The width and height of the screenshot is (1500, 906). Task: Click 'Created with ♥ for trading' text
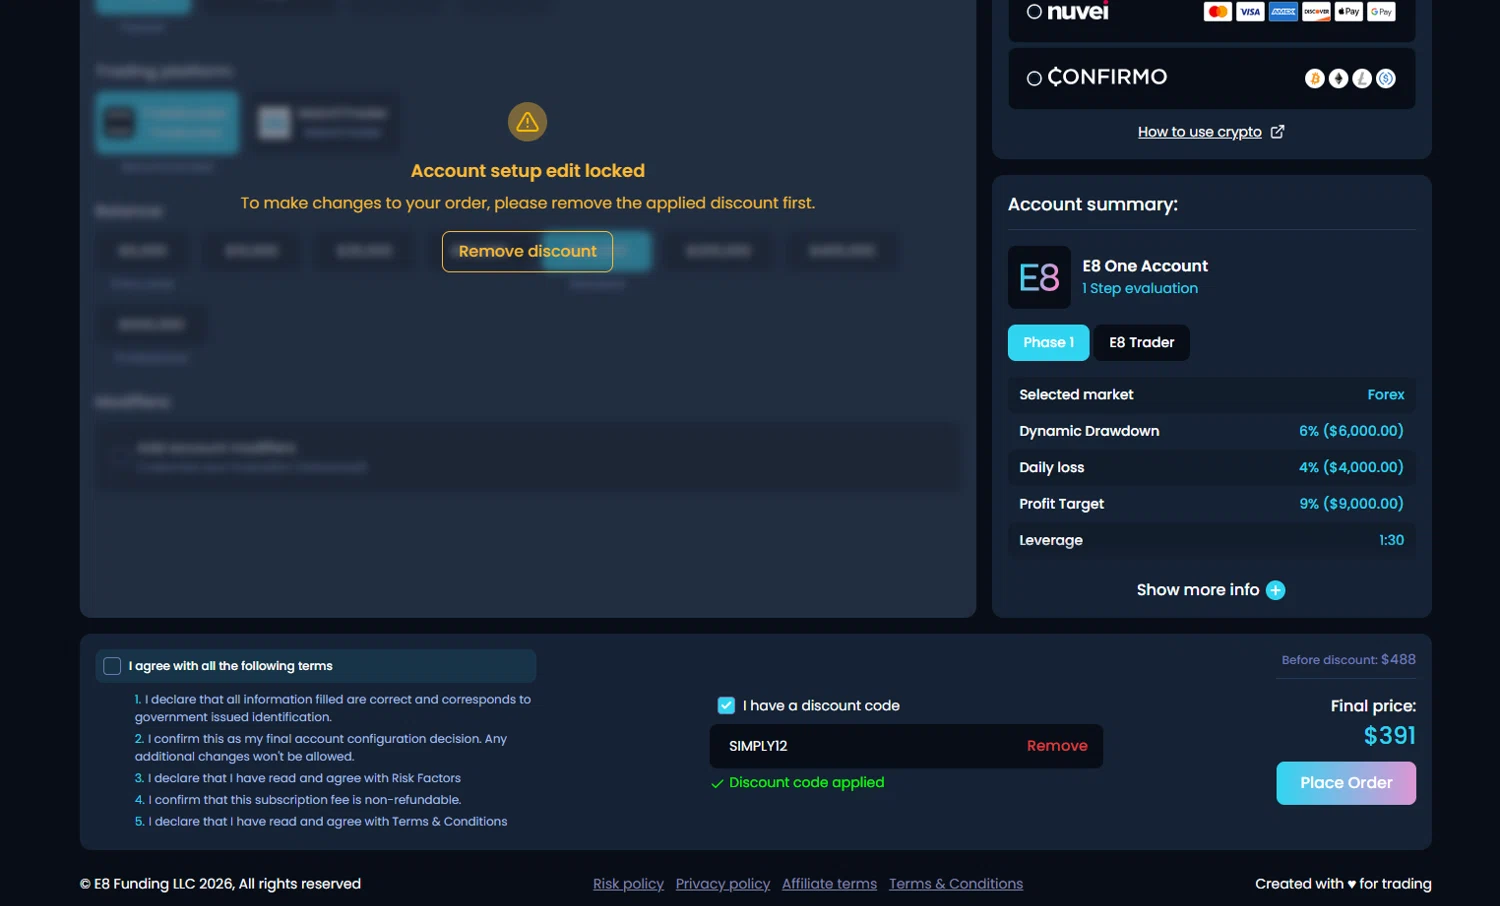1343,884
